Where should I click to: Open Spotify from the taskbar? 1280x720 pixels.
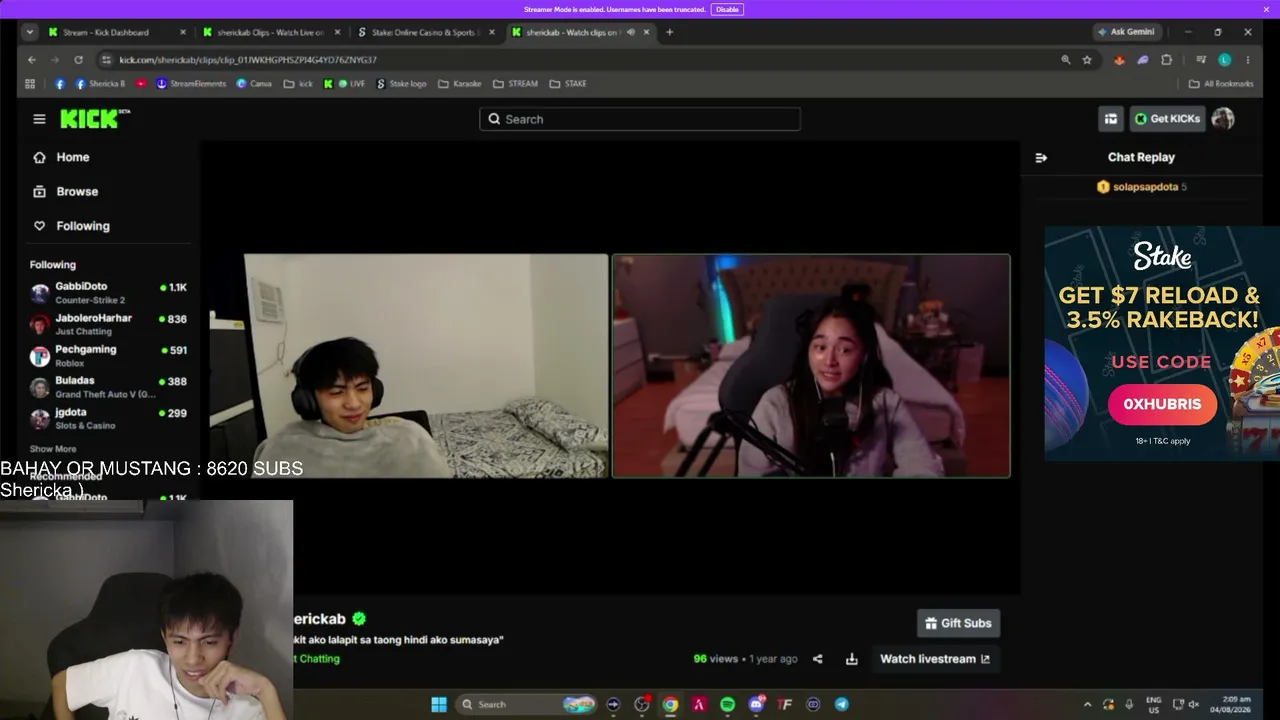(x=727, y=704)
